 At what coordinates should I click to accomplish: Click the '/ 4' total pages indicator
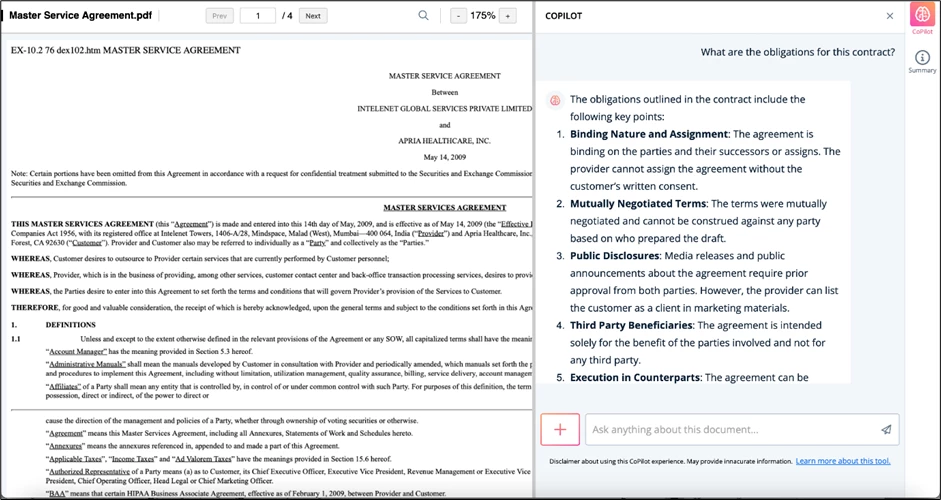click(287, 16)
